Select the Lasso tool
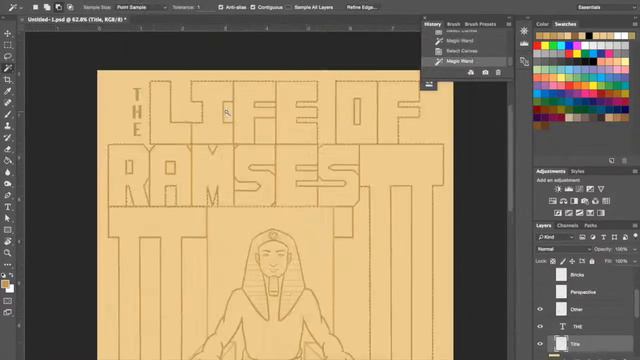Viewport: 640px width, 360px height. coord(7,56)
